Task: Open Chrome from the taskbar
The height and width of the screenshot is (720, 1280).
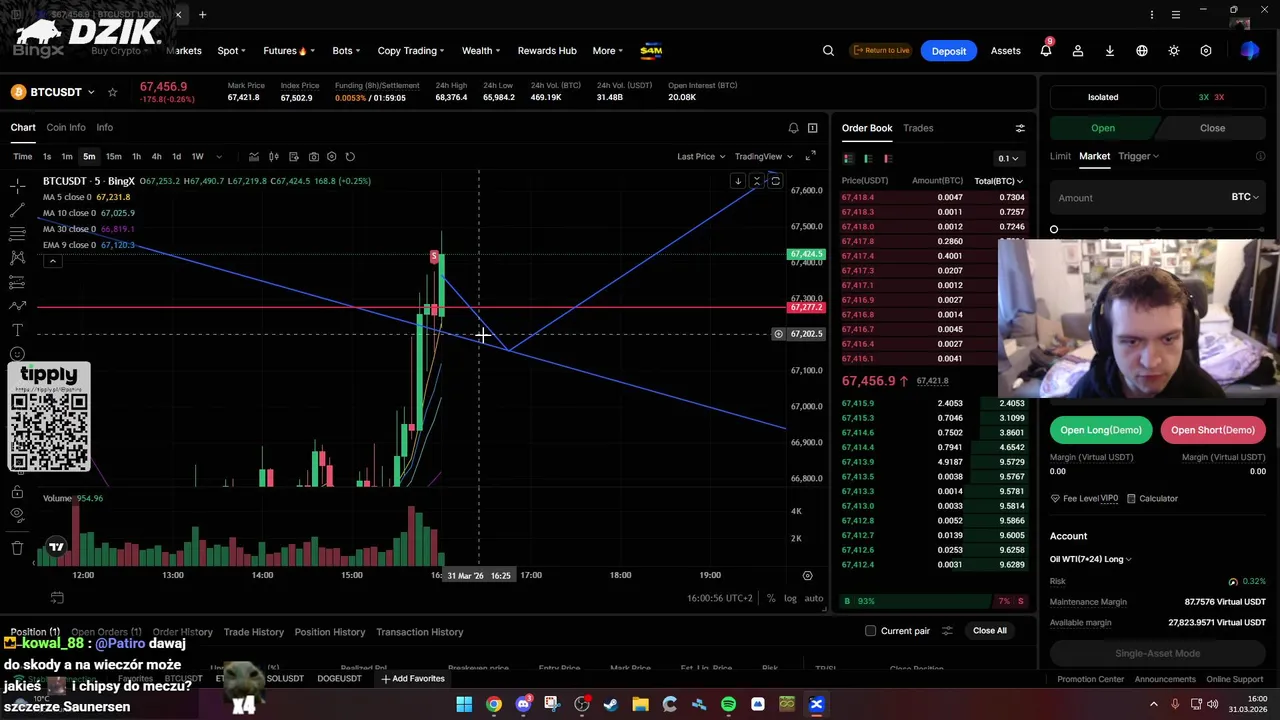Action: (x=493, y=704)
